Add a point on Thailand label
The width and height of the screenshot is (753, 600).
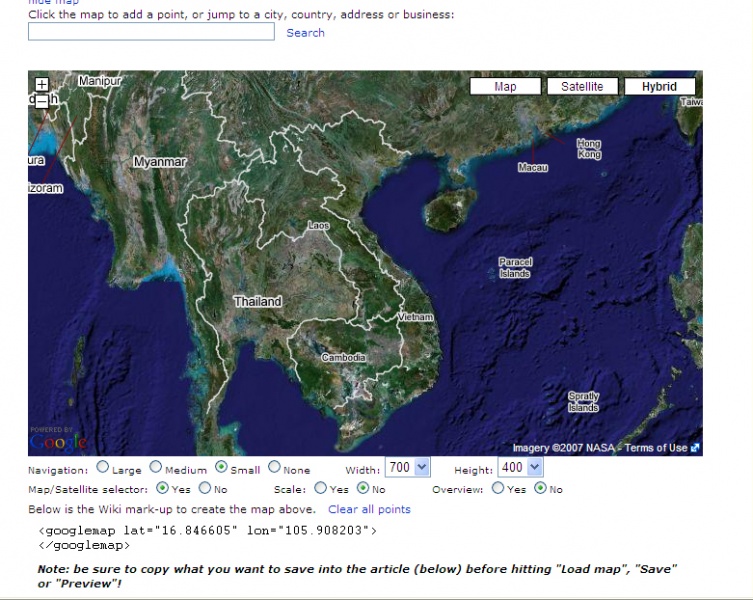click(257, 301)
